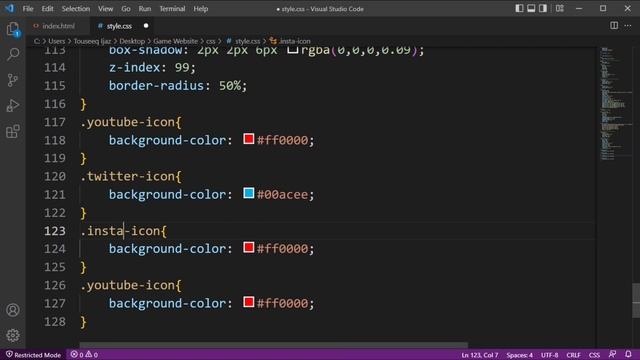Click the vertical scrollbar thumb
Viewport: 640px width, 360px height.
tap(636, 300)
